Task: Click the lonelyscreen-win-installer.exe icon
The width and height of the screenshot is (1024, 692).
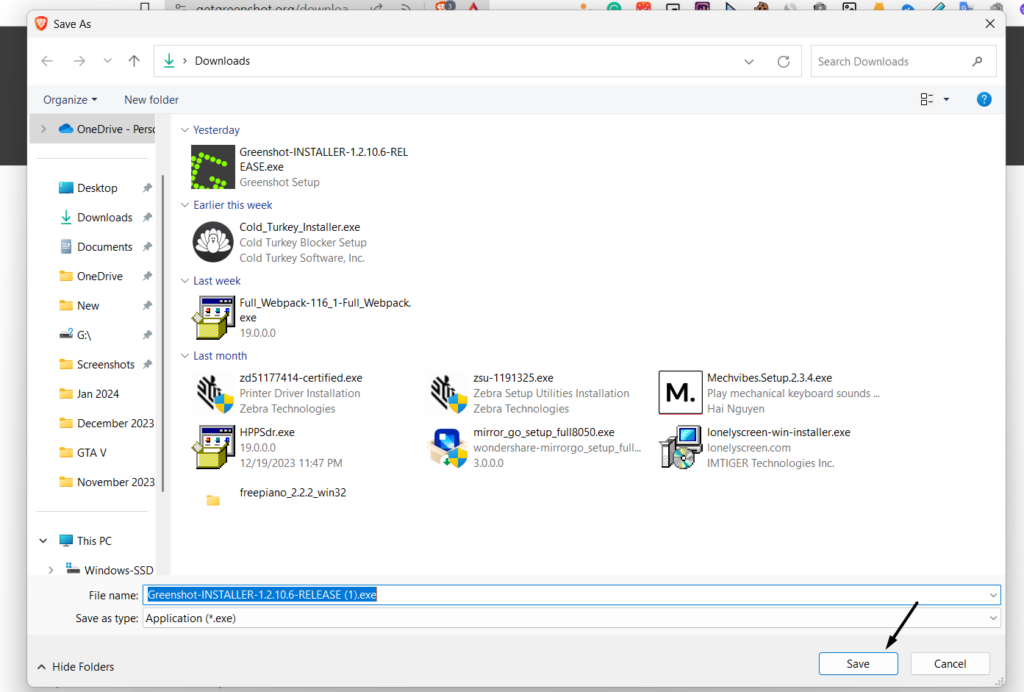Action: click(680, 447)
